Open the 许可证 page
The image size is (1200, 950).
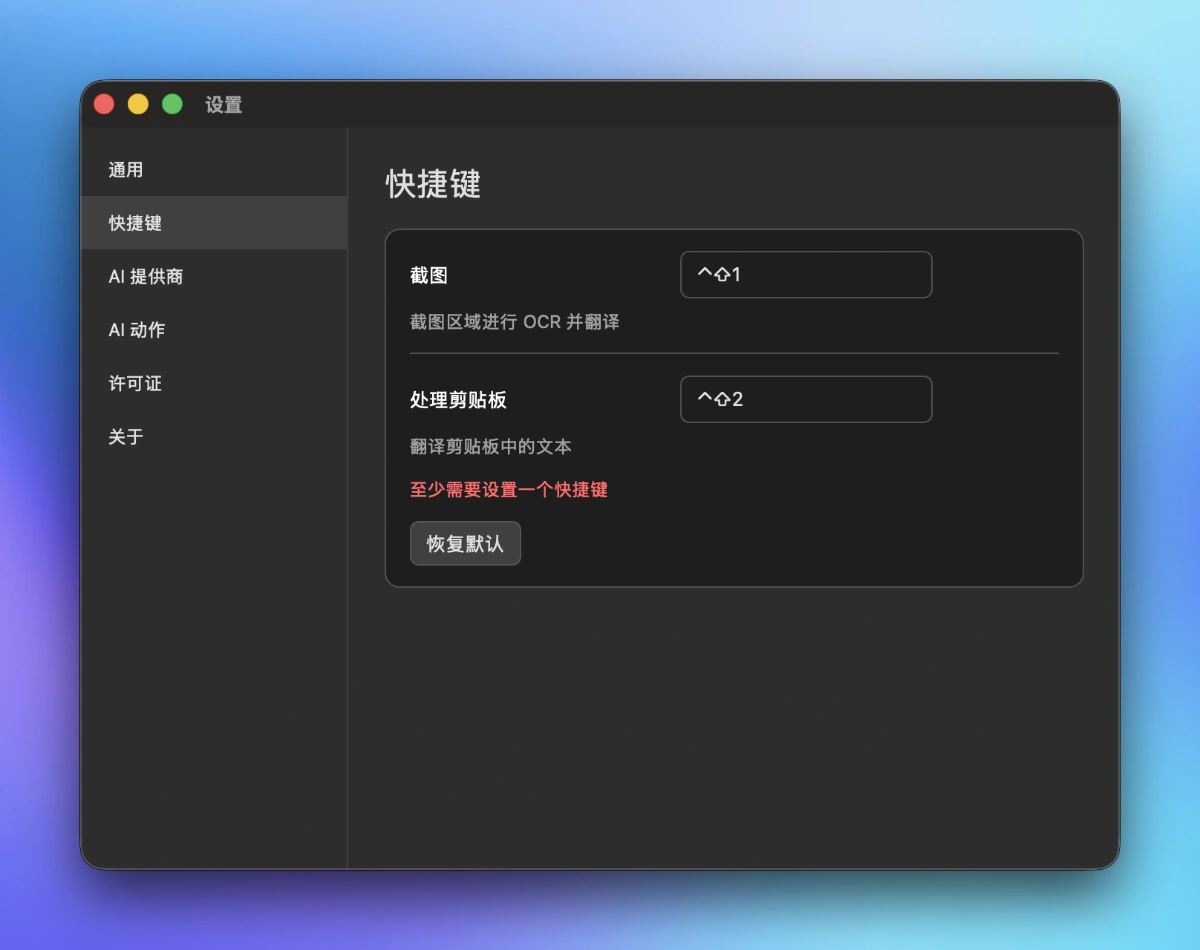pos(135,384)
